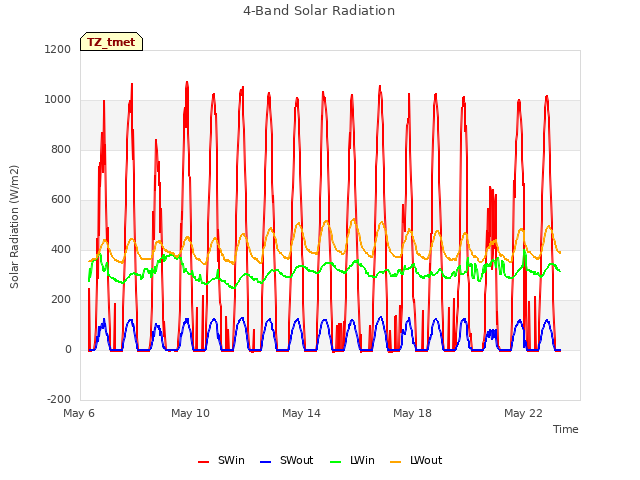640x480 pixels.
Task: Click the 1000 y-axis tick label
Action: coord(58,100)
